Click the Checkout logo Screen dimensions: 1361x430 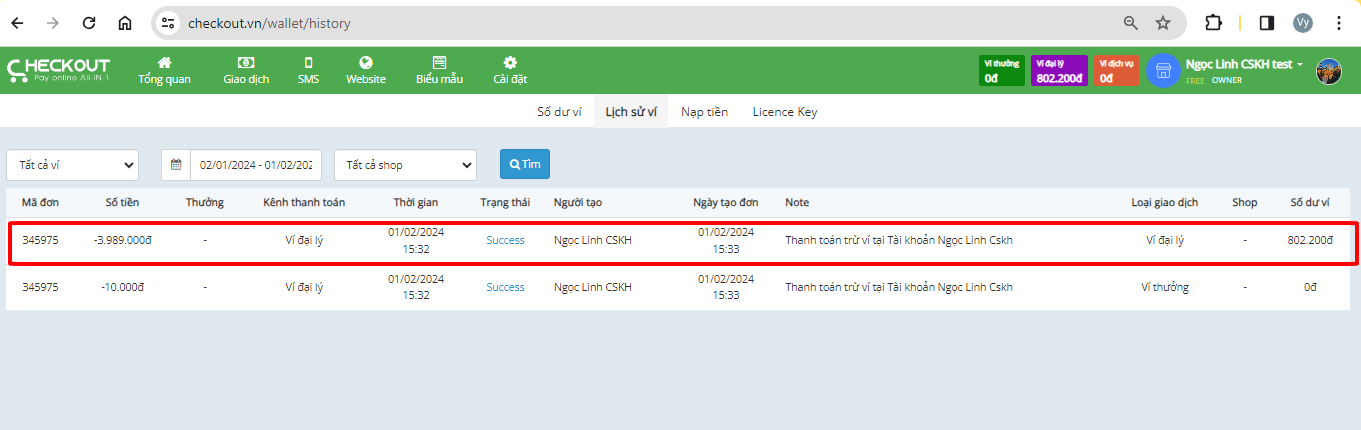pyautogui.click(x=58, y=70)
